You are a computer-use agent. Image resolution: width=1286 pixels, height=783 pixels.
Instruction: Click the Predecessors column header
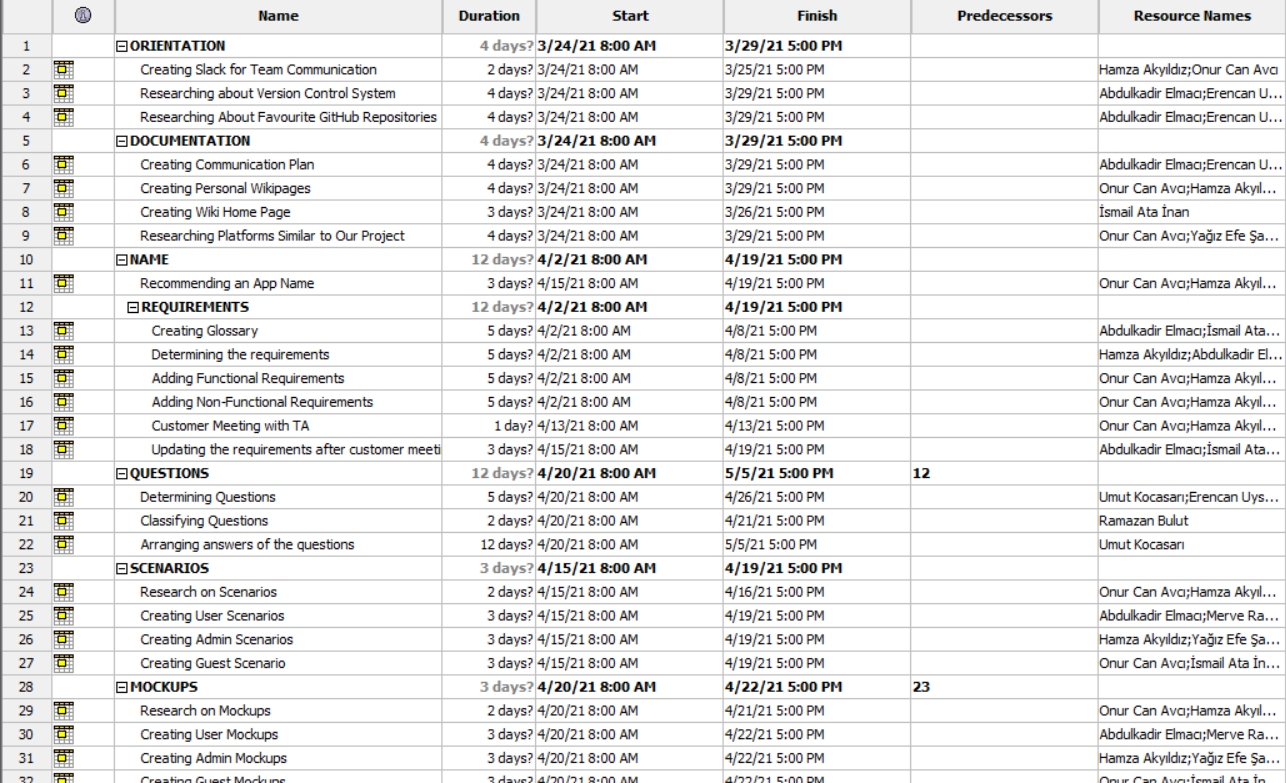[x=1004, y=16]
